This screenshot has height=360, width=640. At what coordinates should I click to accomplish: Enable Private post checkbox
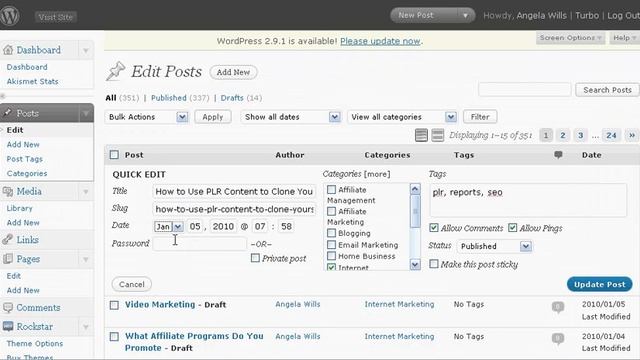tap(255, 258)
